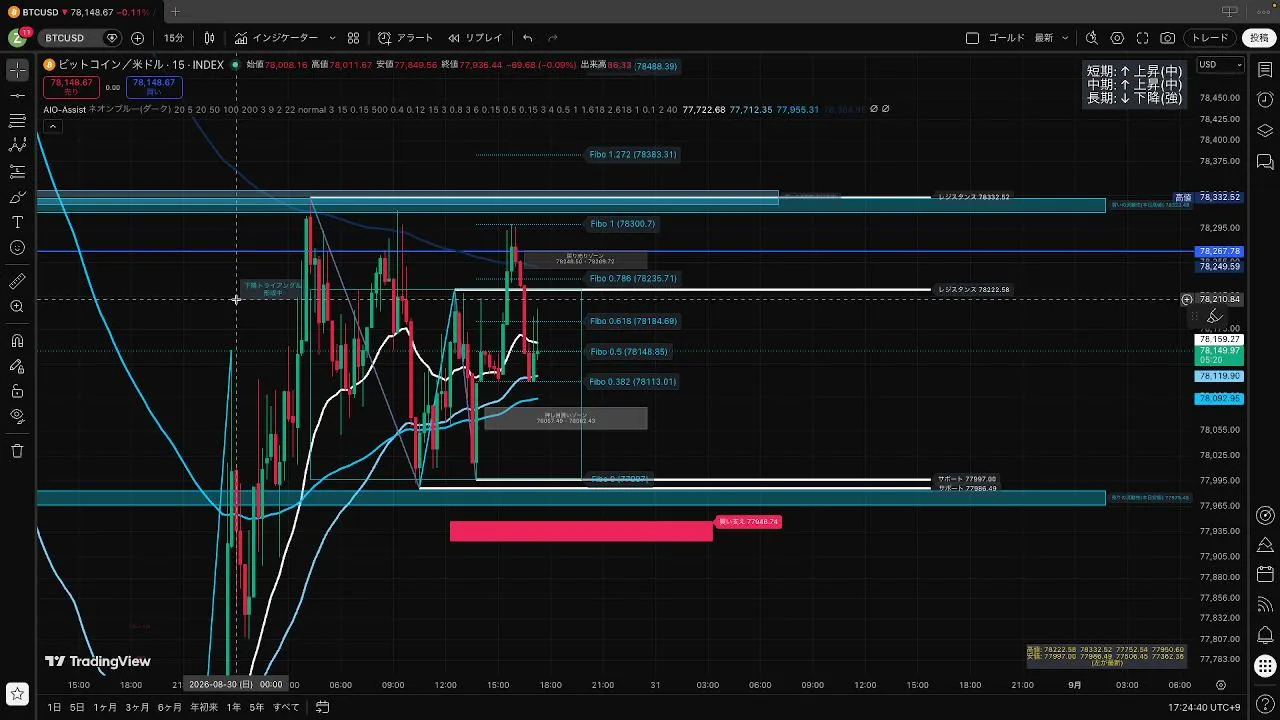The image size is (1280, 720).
Task: Collapse the indicator legend chevron
Action: 52,126
